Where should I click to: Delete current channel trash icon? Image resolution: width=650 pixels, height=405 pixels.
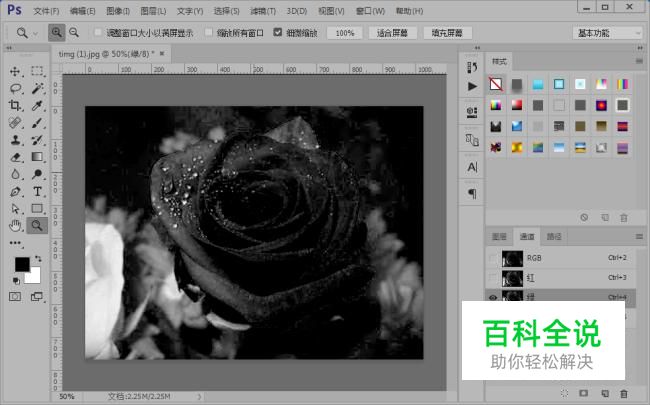click(x=623, y=393)
